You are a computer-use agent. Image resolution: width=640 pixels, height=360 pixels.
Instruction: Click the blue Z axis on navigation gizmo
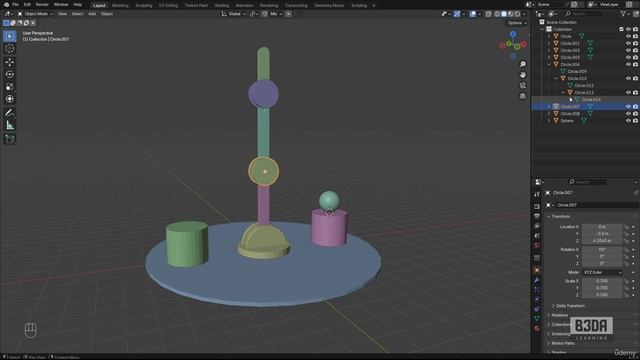[513, 34]
